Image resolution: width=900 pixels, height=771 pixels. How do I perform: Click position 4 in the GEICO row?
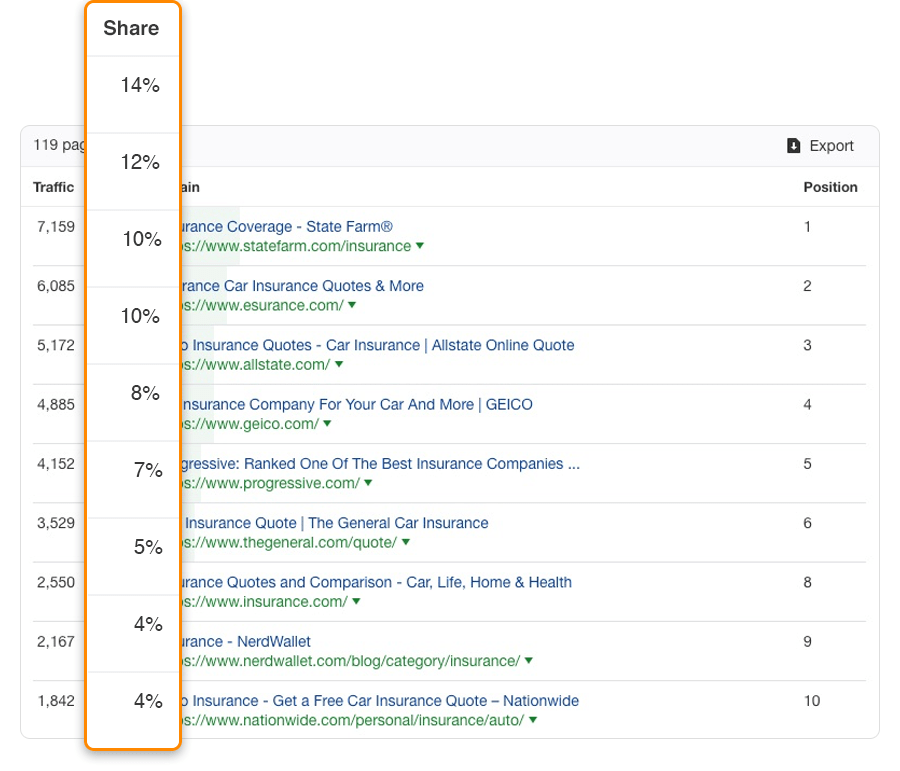tap(807, 405)
